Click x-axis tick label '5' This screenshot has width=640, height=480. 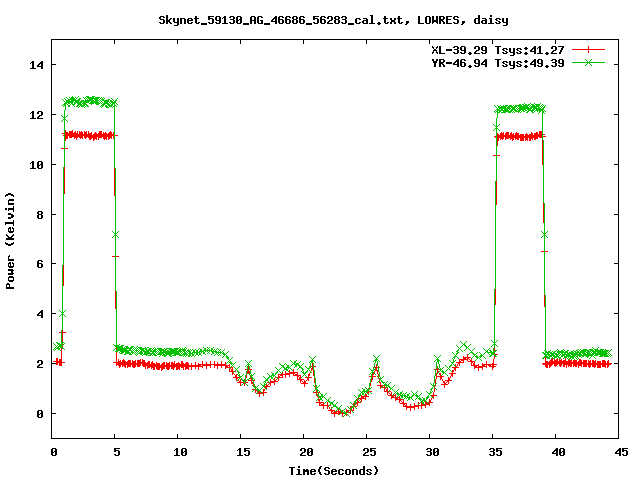[x=117, y=452]
